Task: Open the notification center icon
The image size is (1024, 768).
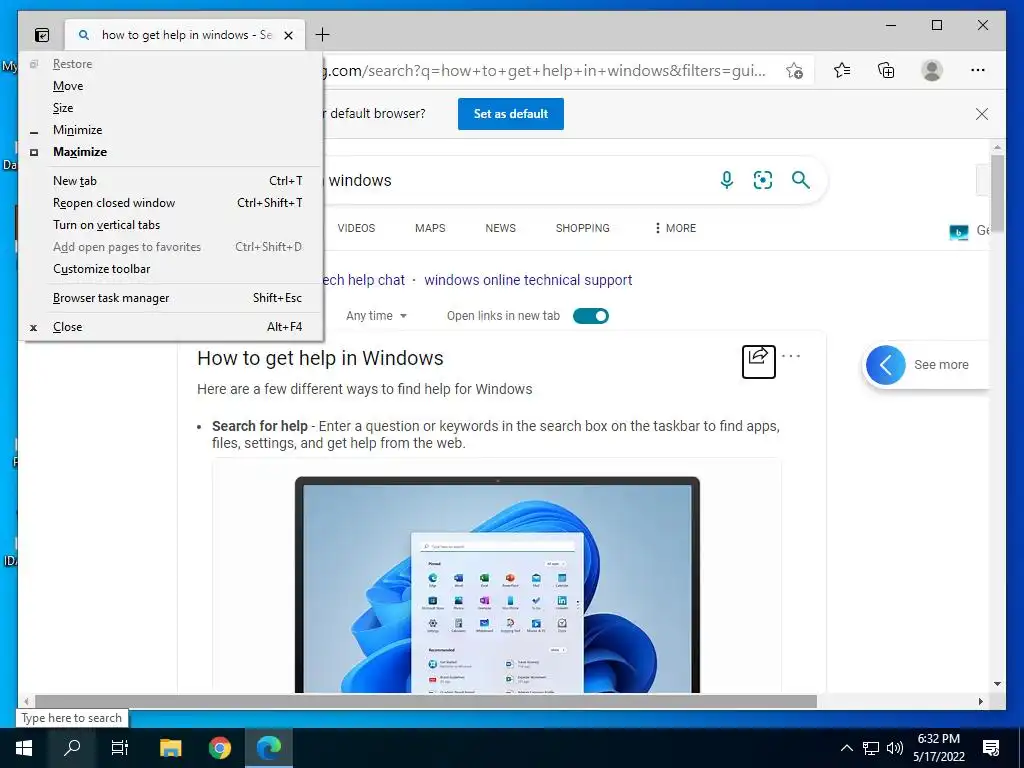Action: click(x=991, y=748)
